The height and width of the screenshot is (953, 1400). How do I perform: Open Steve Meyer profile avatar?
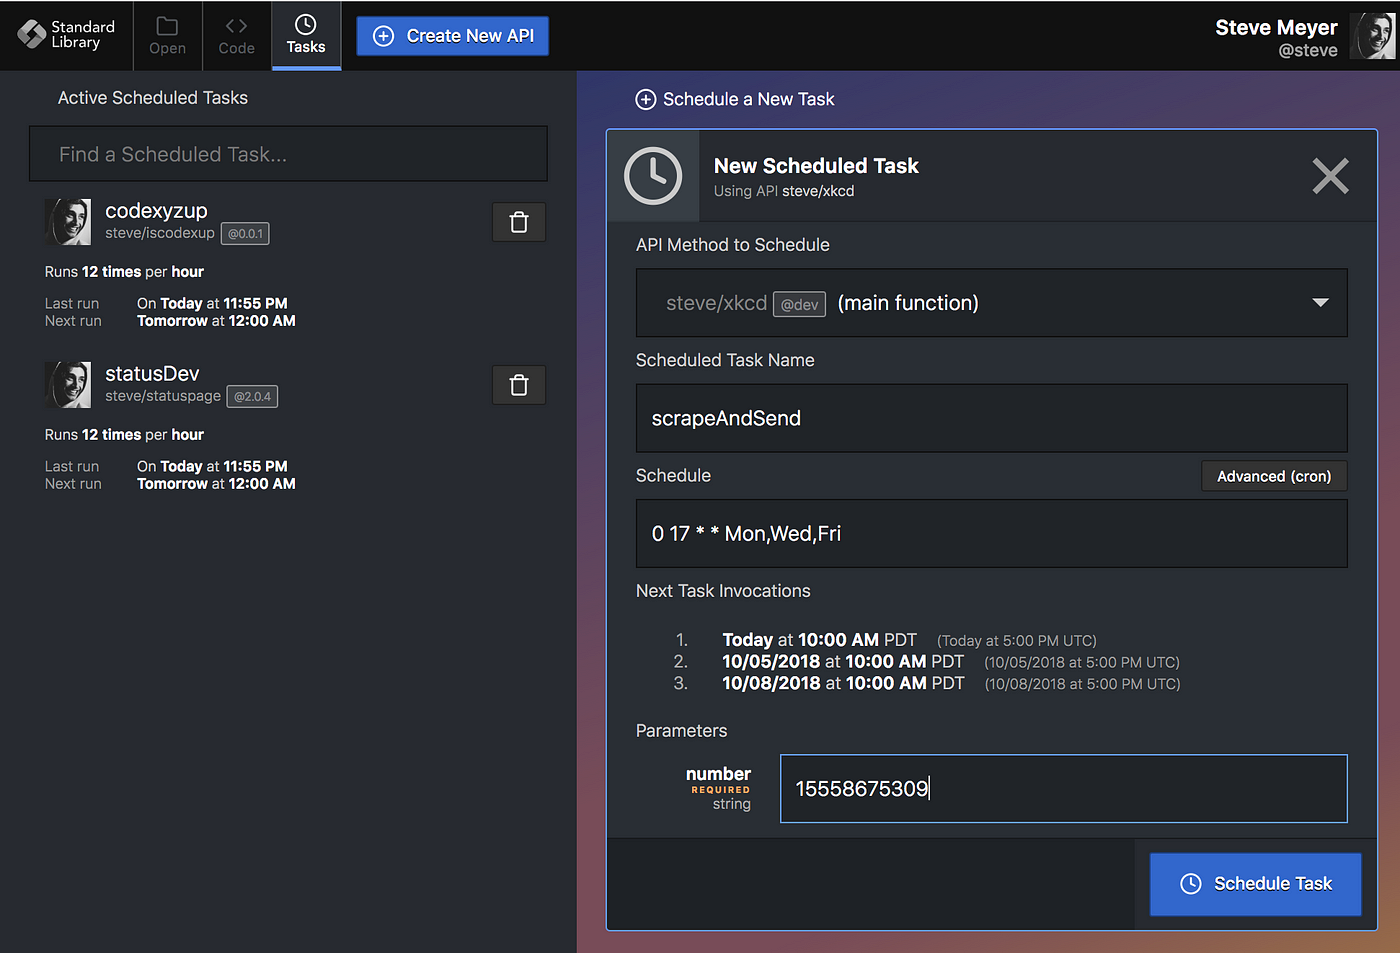1372,36
